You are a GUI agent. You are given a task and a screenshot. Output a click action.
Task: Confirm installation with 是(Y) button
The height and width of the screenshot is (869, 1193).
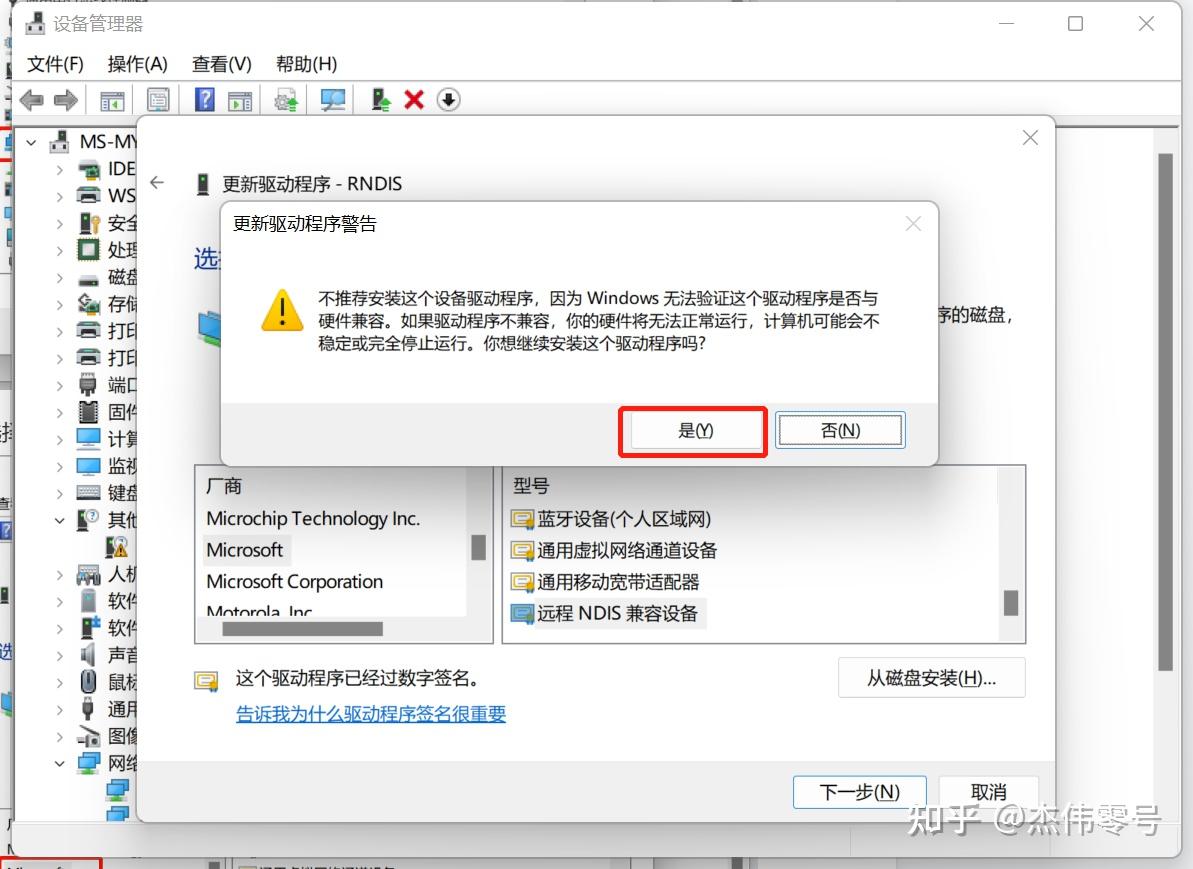click(695, 431)
